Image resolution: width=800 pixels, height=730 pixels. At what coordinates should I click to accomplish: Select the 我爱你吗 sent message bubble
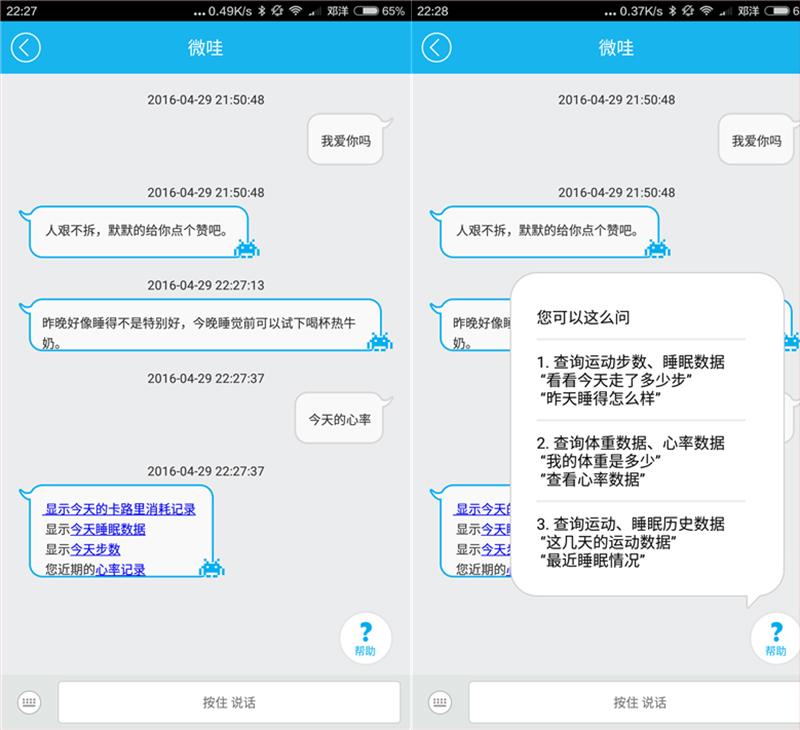344,139
